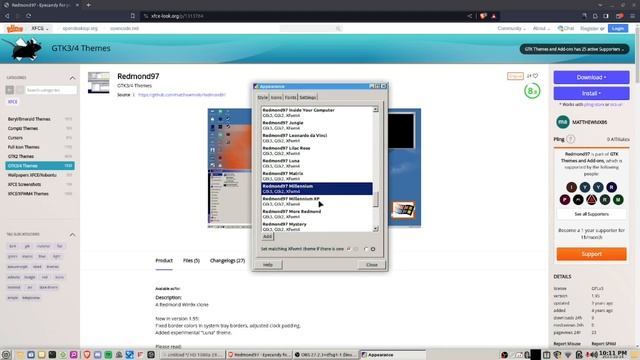Click the MATTHEWMX86 green avatar

coord(563,122)
